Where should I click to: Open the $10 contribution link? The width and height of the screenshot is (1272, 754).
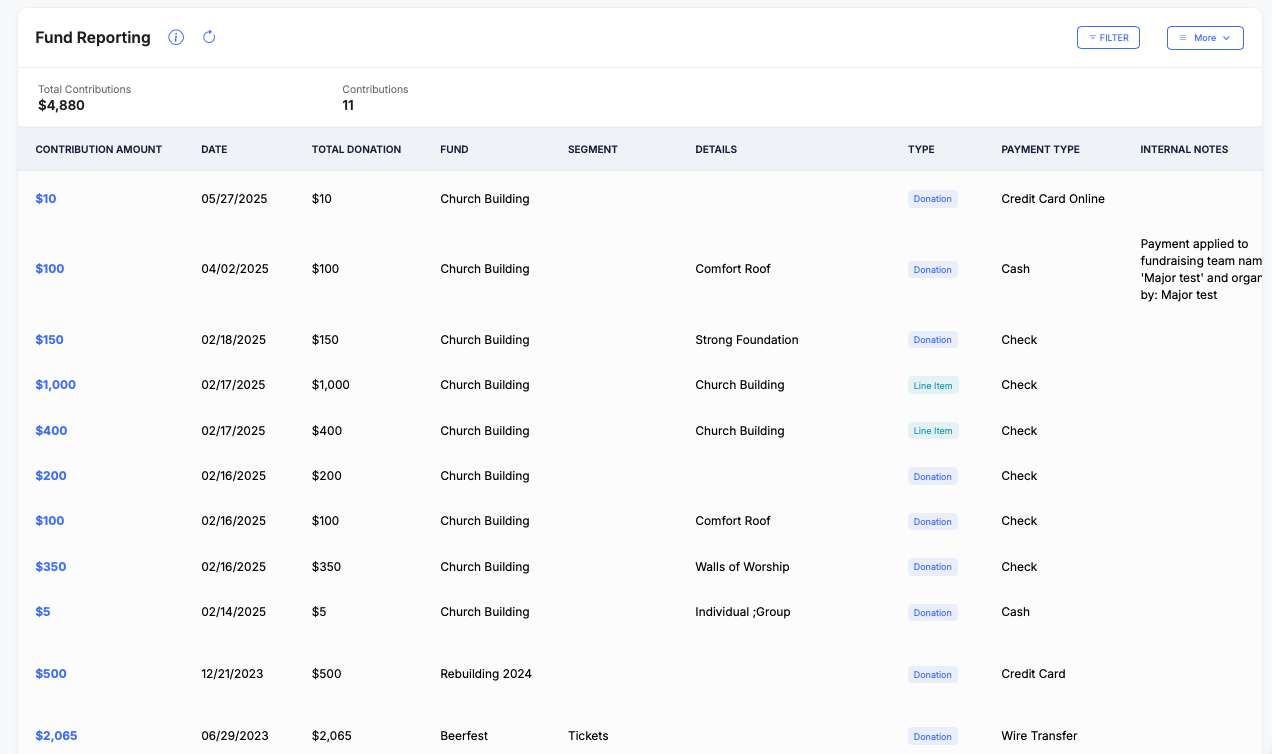[46, 199]
